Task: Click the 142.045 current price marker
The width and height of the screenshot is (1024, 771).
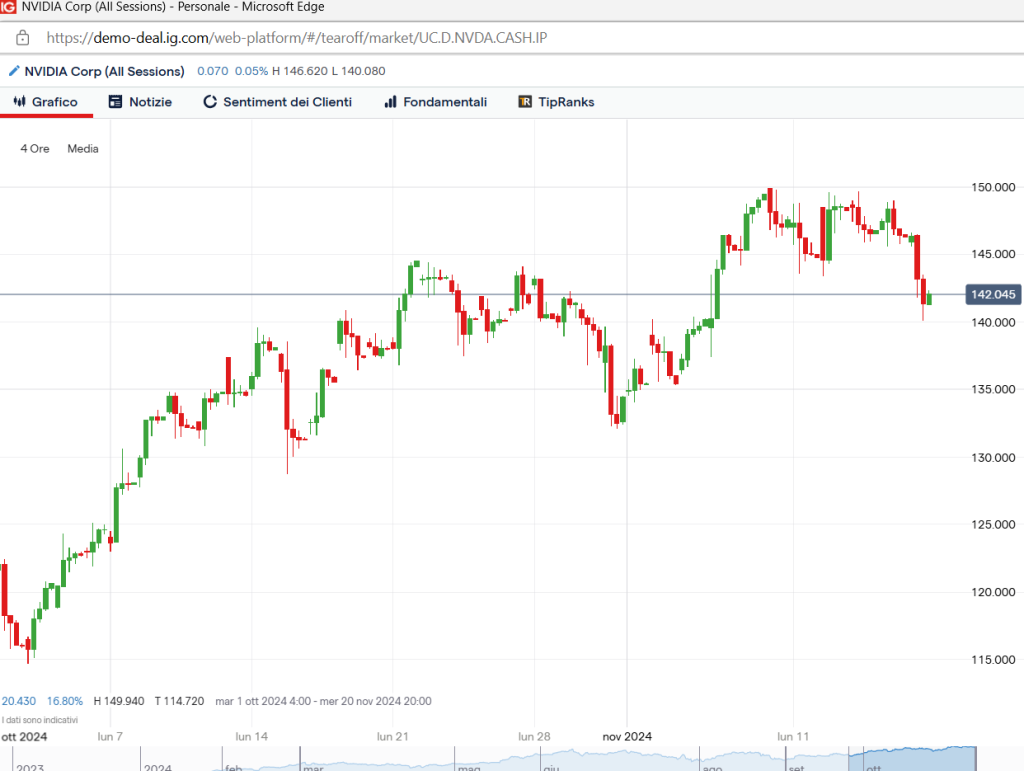Action: [993, 294]
